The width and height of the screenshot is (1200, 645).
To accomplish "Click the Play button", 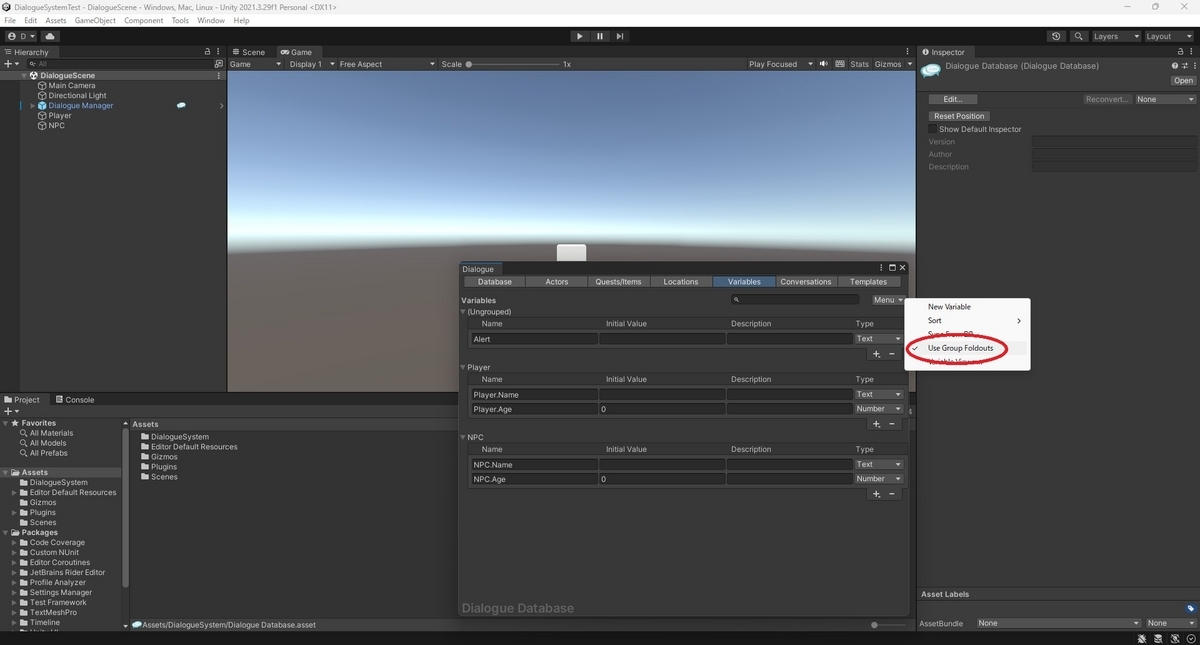I will 579,36.
